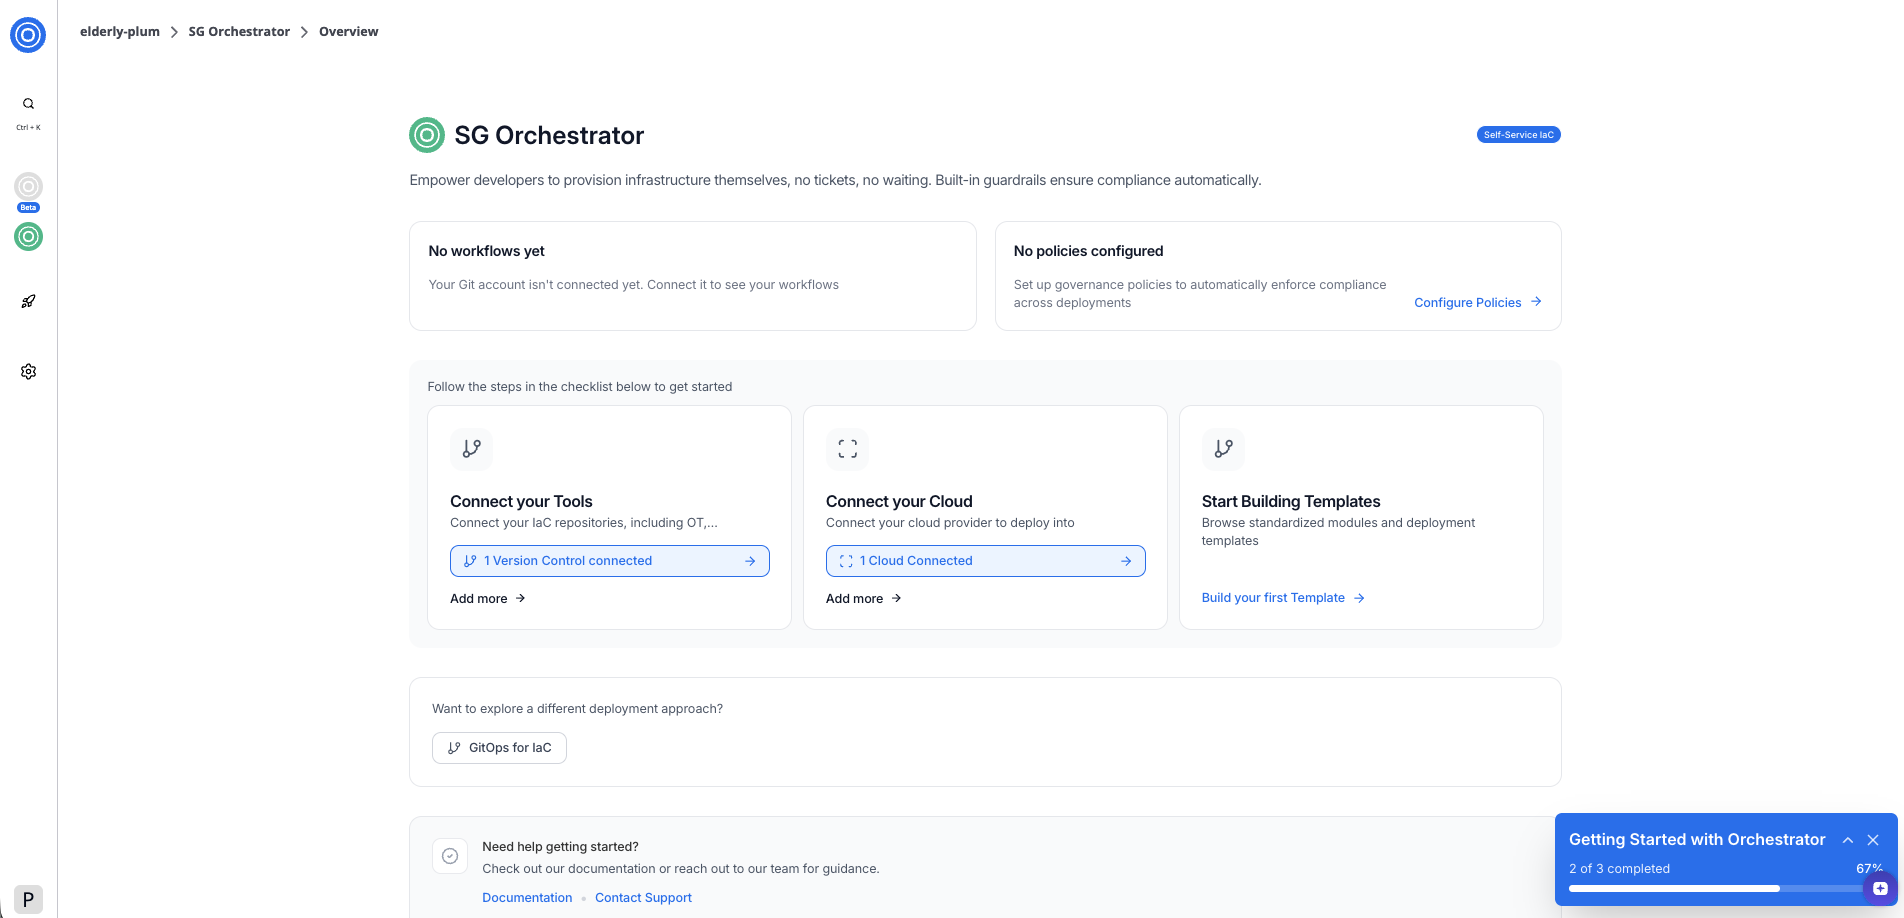The image size is (1904, 918).
Task: Open Settings from the sidebar gear icon
Action: tap(28, 371)
